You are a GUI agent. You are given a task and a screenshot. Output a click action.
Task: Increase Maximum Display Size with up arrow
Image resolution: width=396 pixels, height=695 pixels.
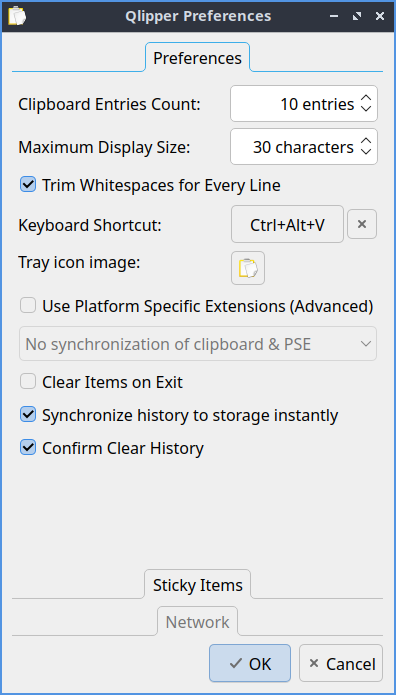(x=366, y=141)
